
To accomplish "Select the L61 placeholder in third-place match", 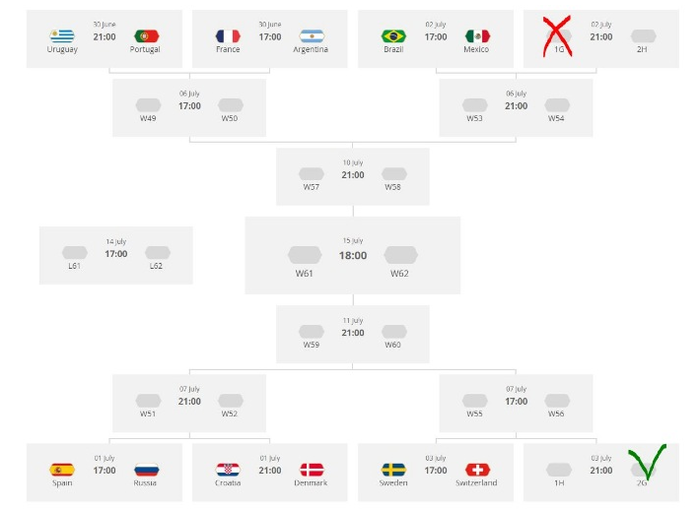I will pos(75,253).
